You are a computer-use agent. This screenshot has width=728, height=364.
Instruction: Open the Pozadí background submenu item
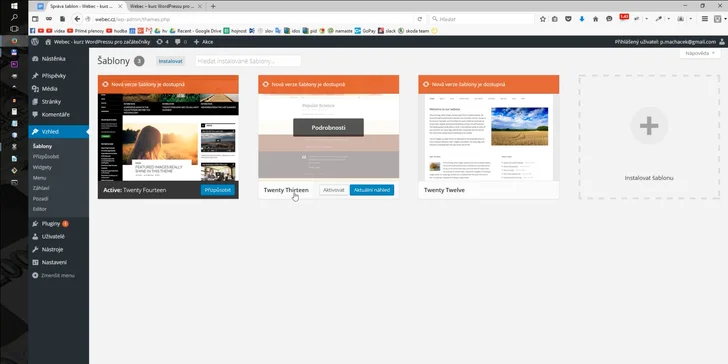tap(40, 199)
